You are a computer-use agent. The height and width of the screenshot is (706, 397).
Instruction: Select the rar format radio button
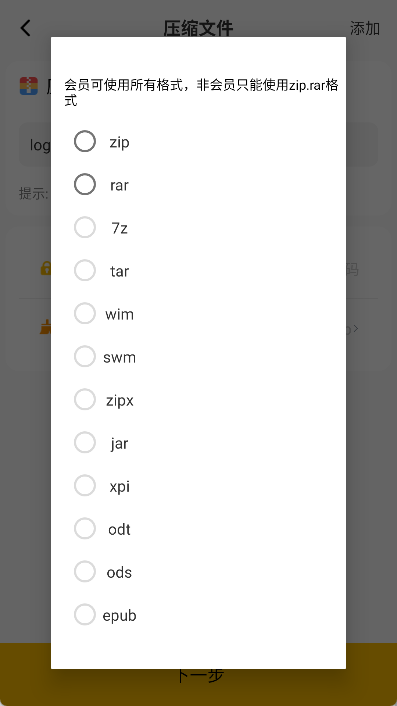click(85, 185)
